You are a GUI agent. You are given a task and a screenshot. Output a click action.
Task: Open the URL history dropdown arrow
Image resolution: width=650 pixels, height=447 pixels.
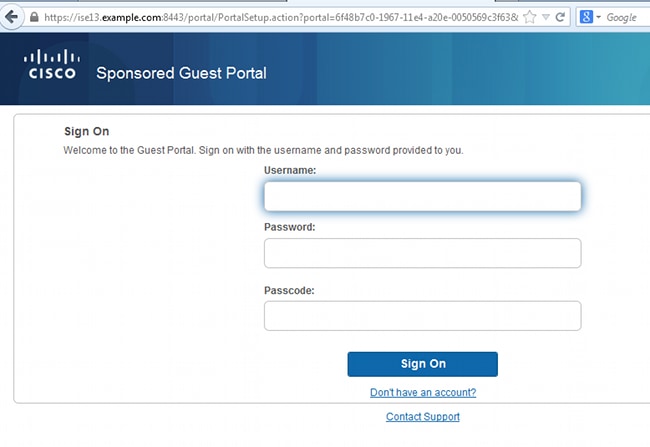tap(546, 17)
